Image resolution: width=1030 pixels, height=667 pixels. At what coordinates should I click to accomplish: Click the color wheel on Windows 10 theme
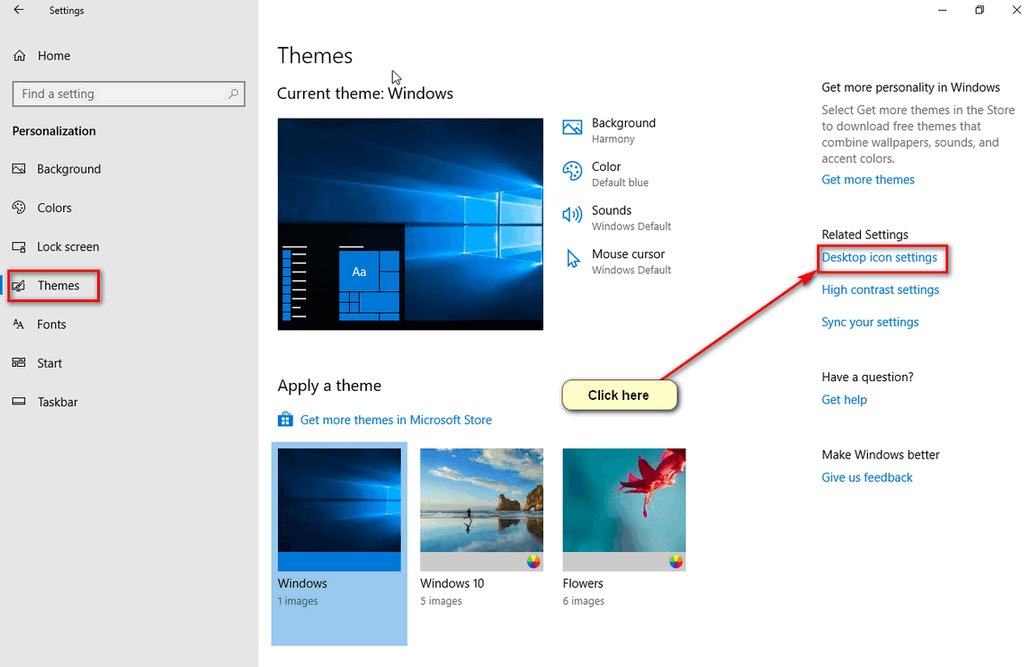(533, 561)
